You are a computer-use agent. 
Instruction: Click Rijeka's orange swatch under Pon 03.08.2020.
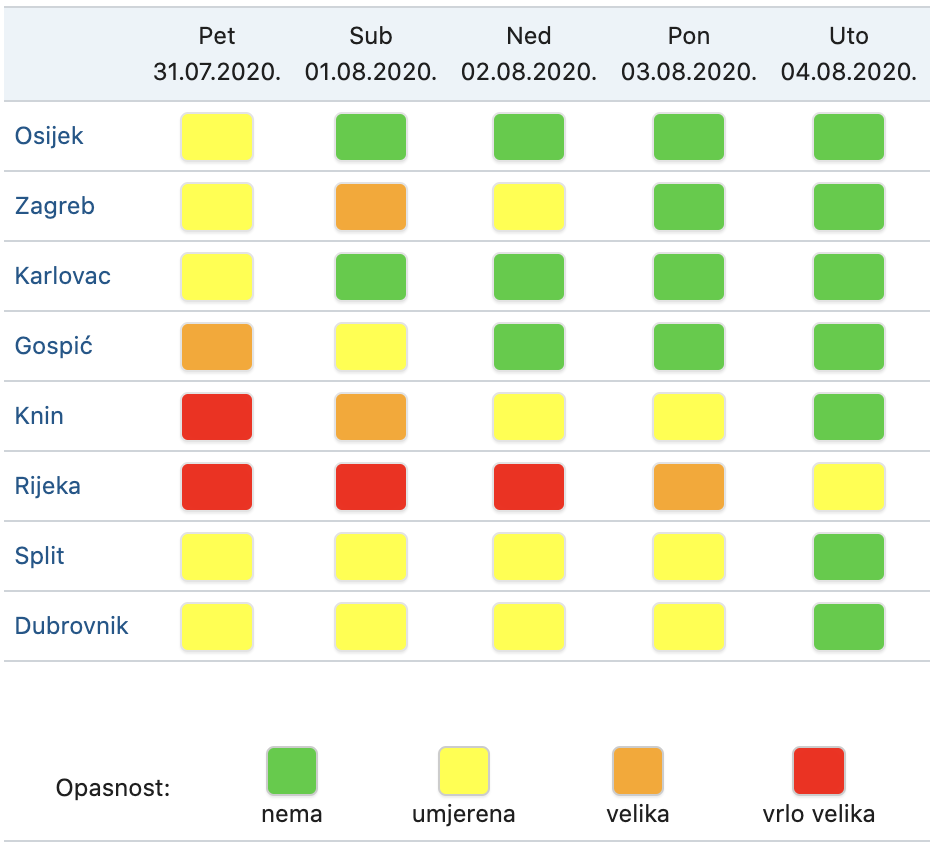pyautogui.click(x=689, y=487)
